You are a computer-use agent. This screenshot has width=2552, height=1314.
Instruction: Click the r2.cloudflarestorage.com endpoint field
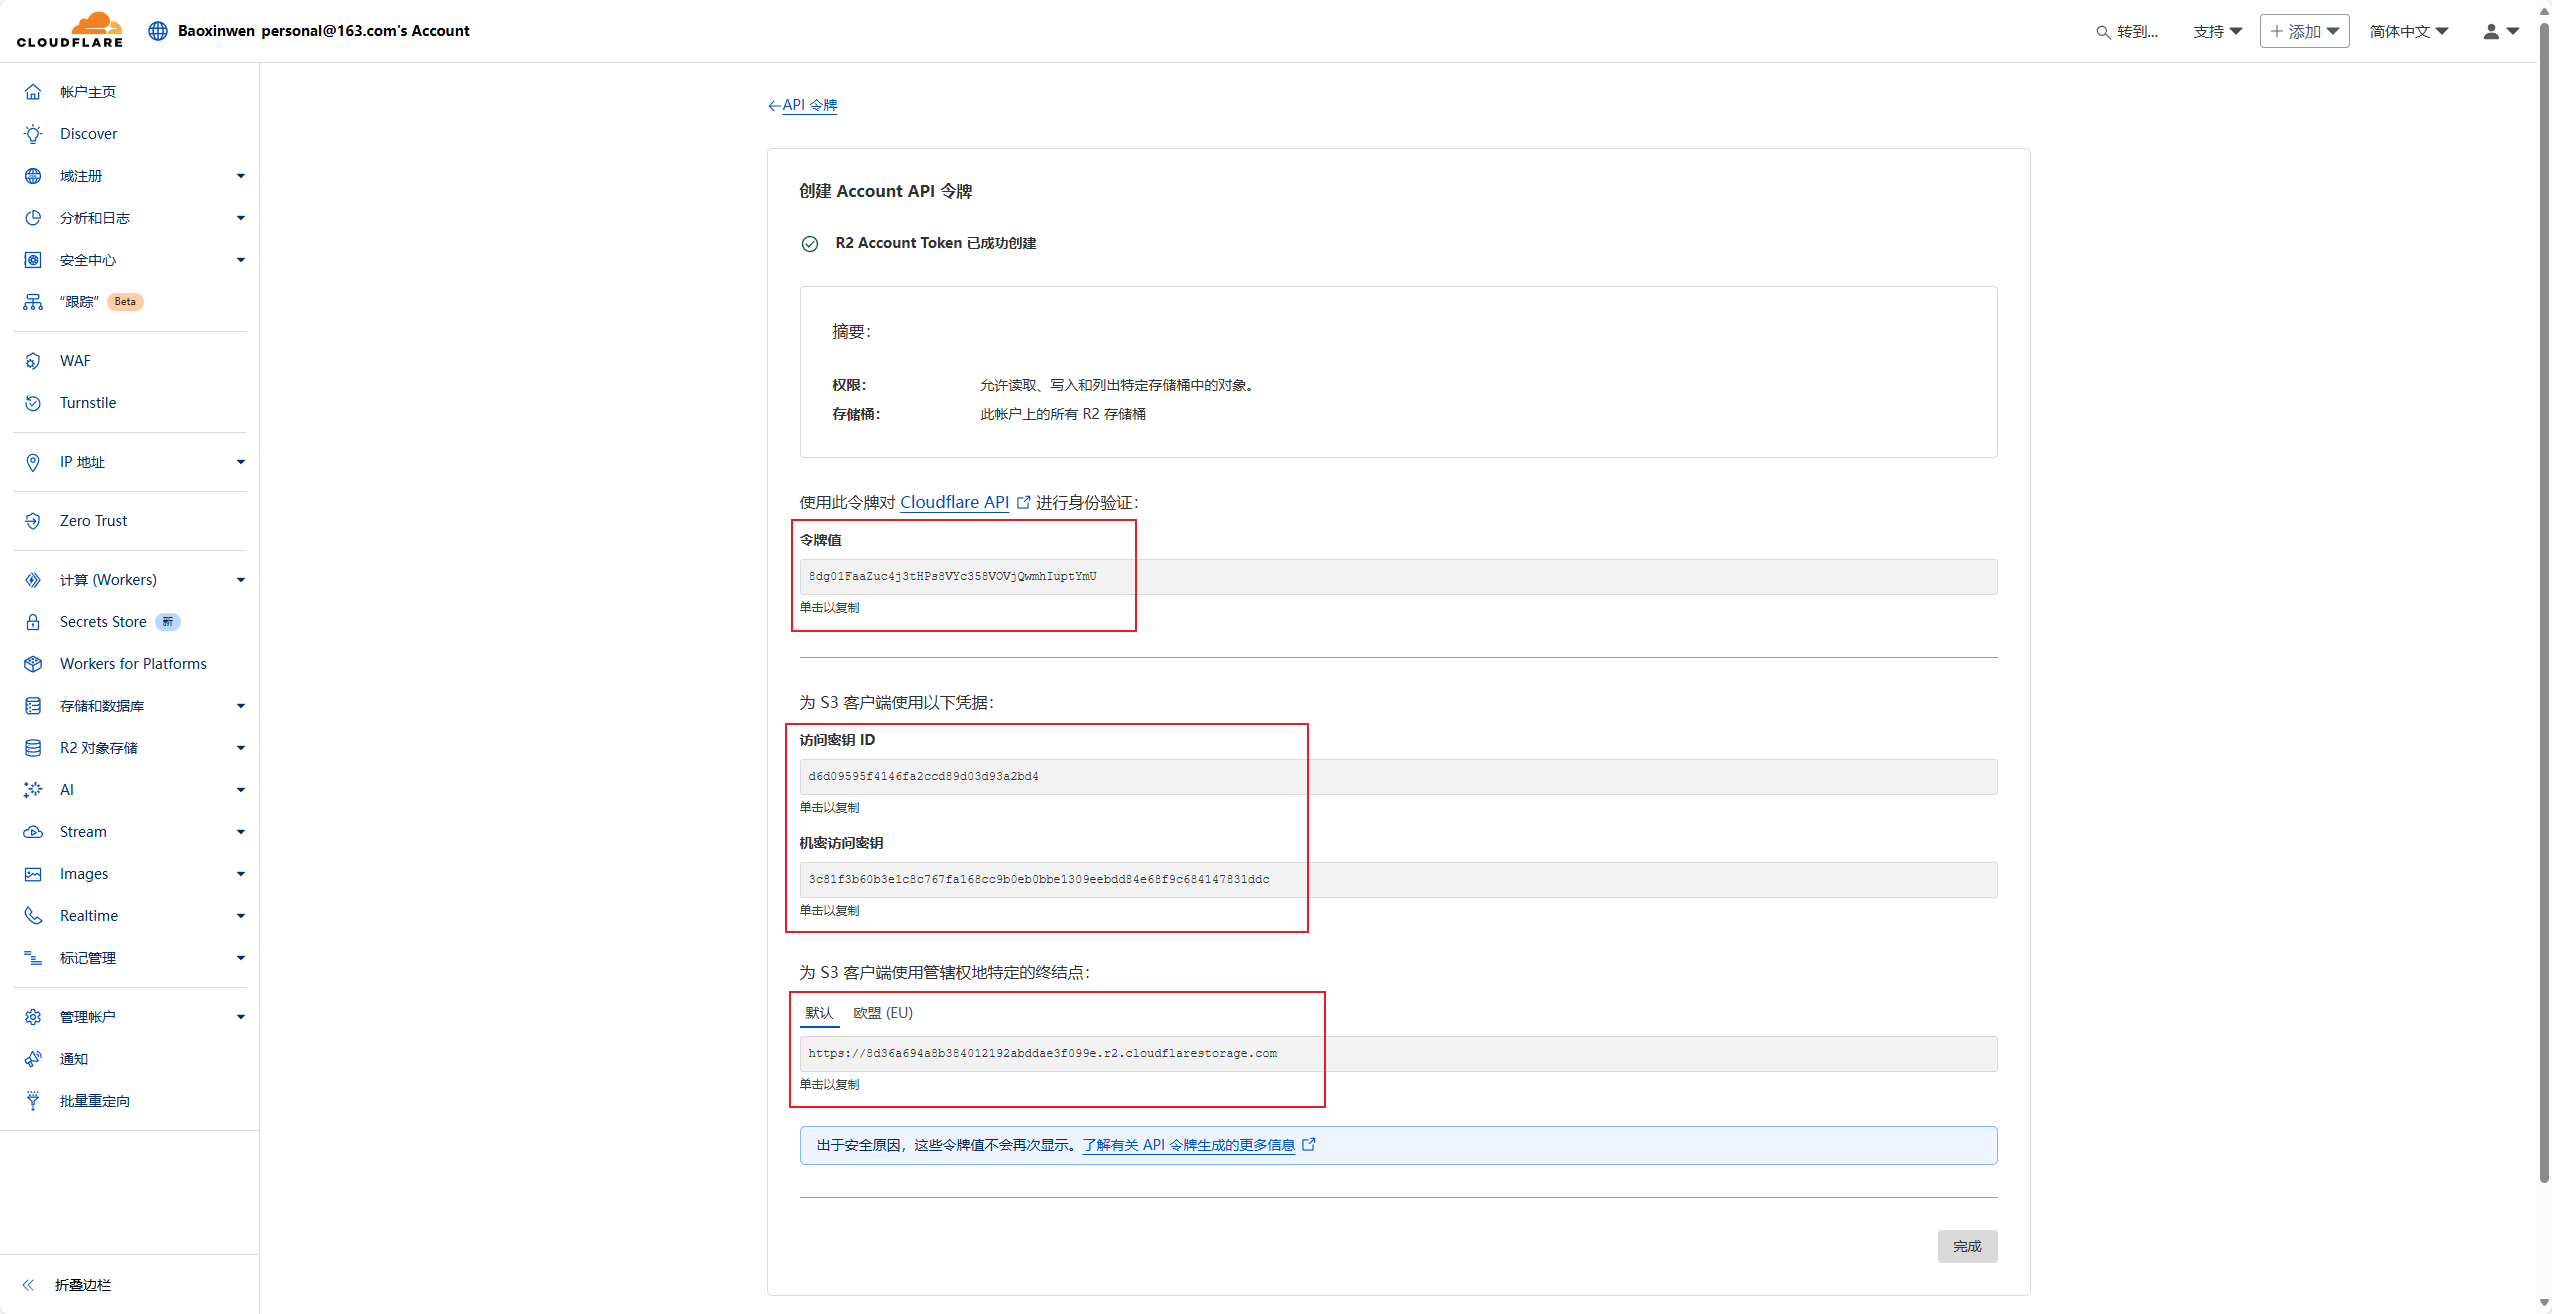coord(1398,1054)
